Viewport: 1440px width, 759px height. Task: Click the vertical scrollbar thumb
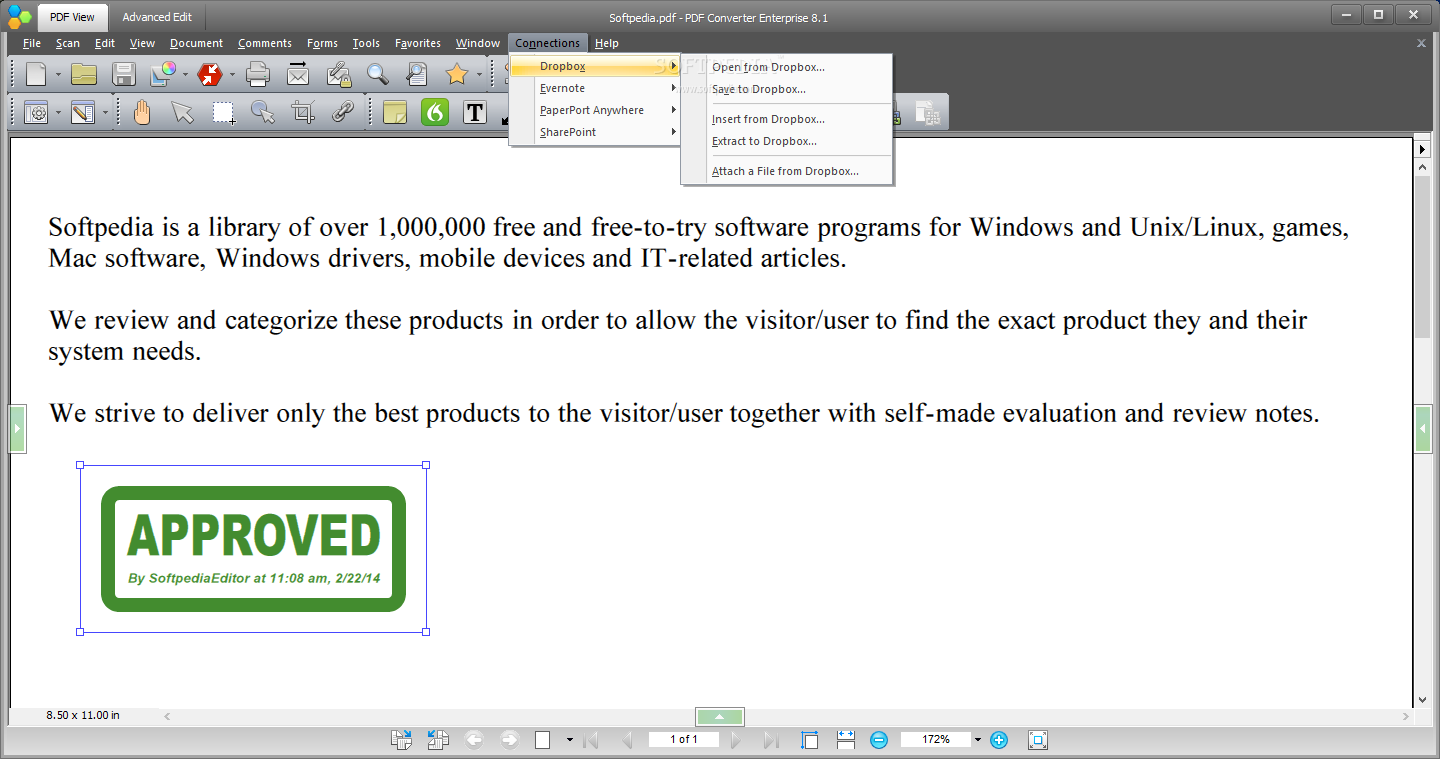coord(1422,257)
